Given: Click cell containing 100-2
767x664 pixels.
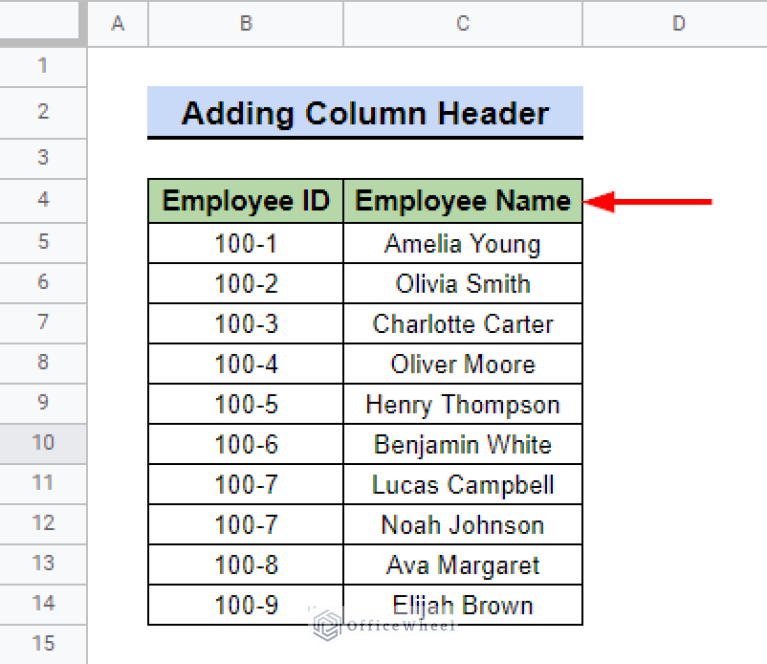Looking at the screenshot, I should 246,283.
